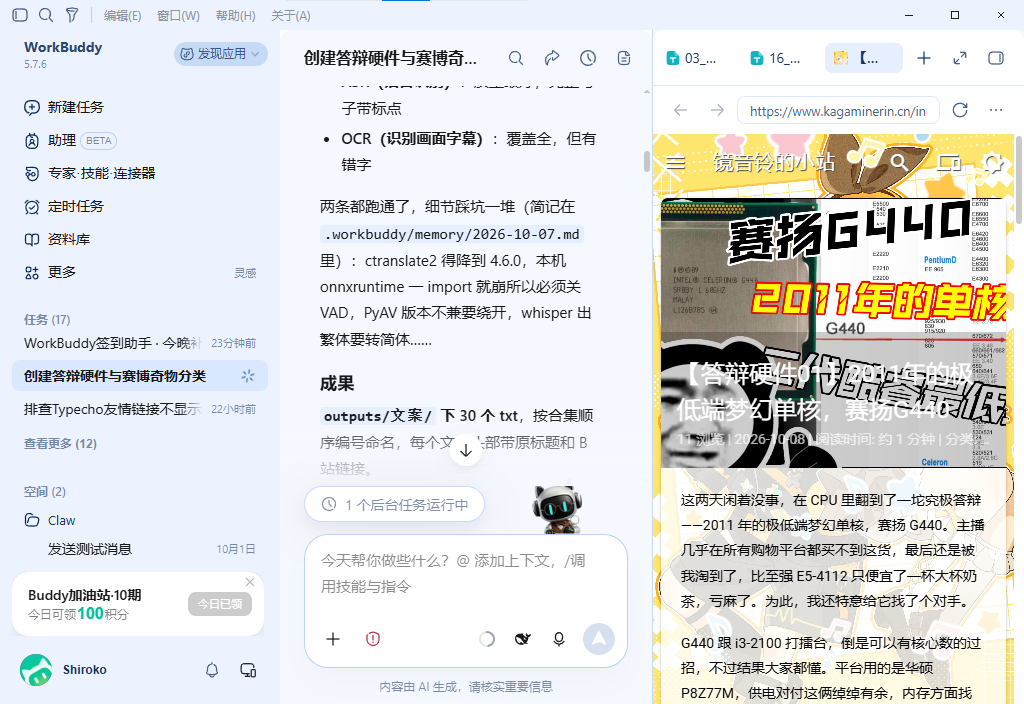Screen dimensions: 1024x704
Task: Click the filter funnel icon
Action: (72, 15)
